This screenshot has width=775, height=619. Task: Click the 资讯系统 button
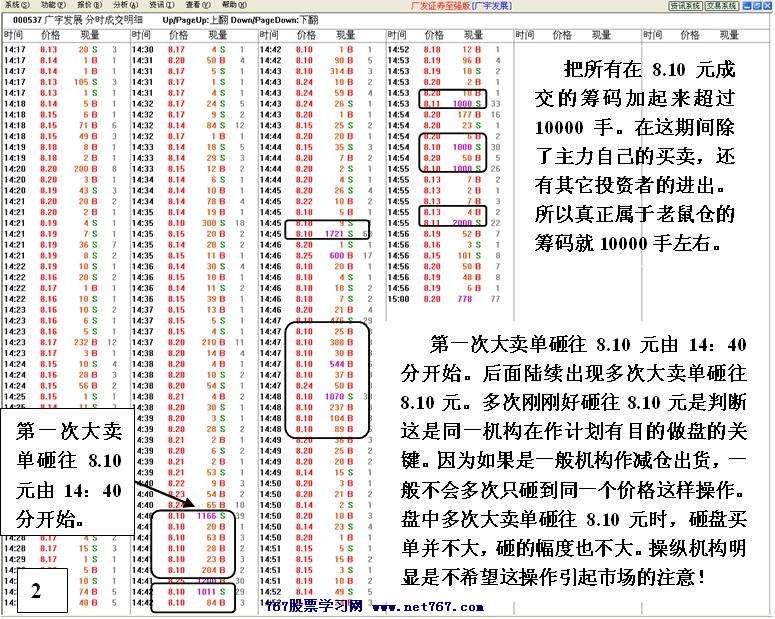coord(684,5)
